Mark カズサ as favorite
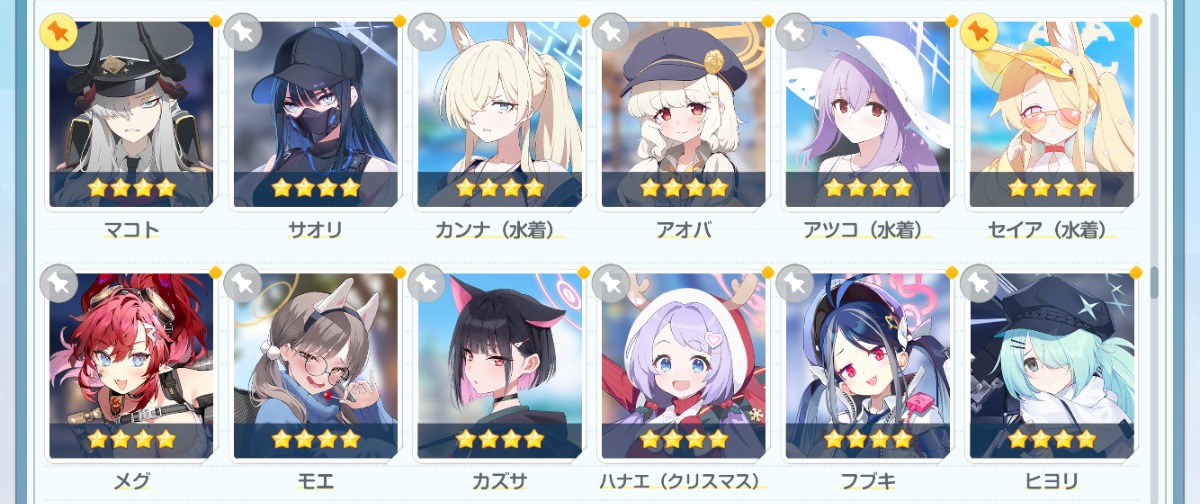Screen dimensions: 1200x504 tap(427, 283)
